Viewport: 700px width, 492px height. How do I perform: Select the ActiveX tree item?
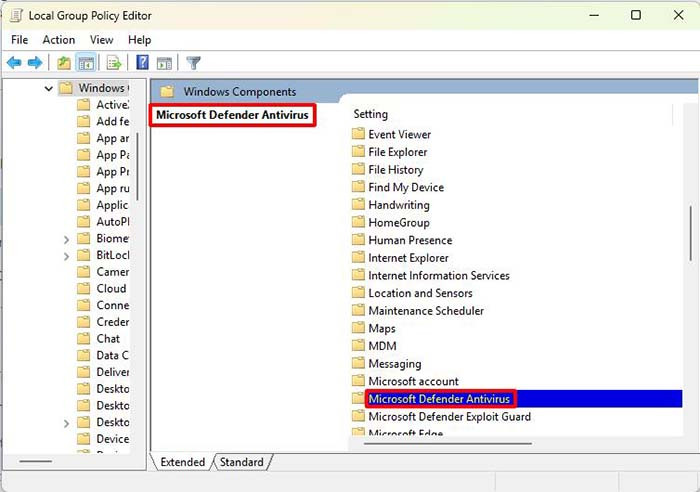tap(112, 105)
